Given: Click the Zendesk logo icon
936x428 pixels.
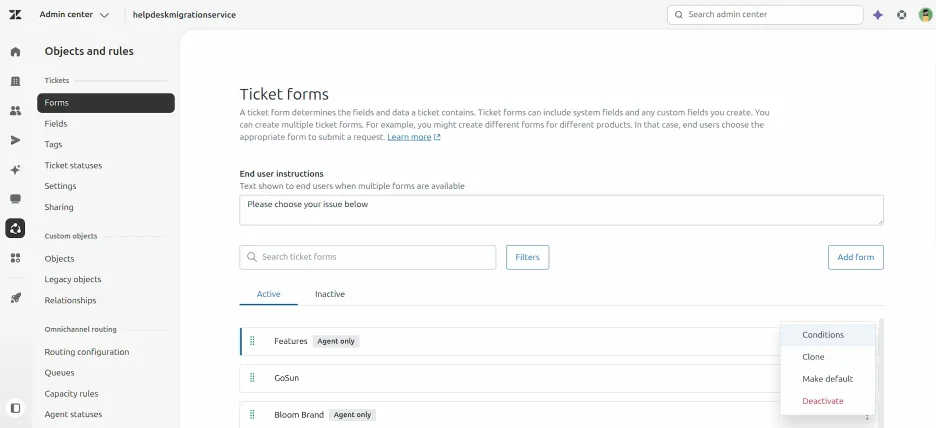Looking at the screenshot, I should coord(15,15).
